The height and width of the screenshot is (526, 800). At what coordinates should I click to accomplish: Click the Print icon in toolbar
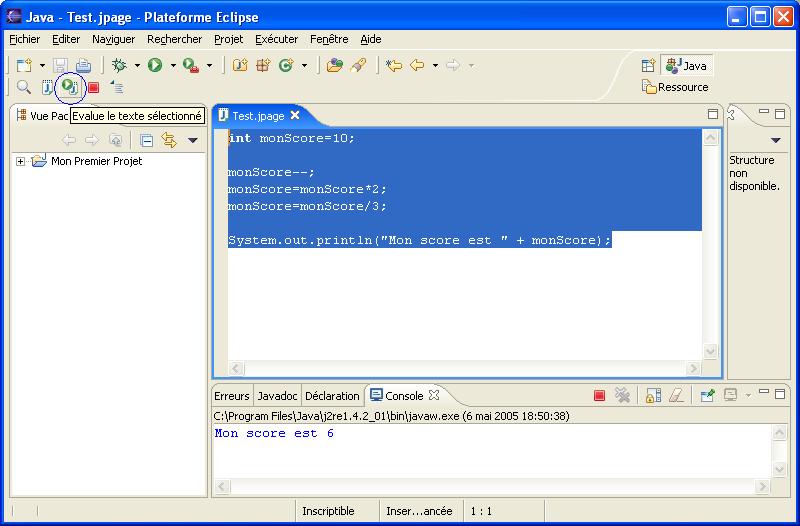(x=84, y=65)
